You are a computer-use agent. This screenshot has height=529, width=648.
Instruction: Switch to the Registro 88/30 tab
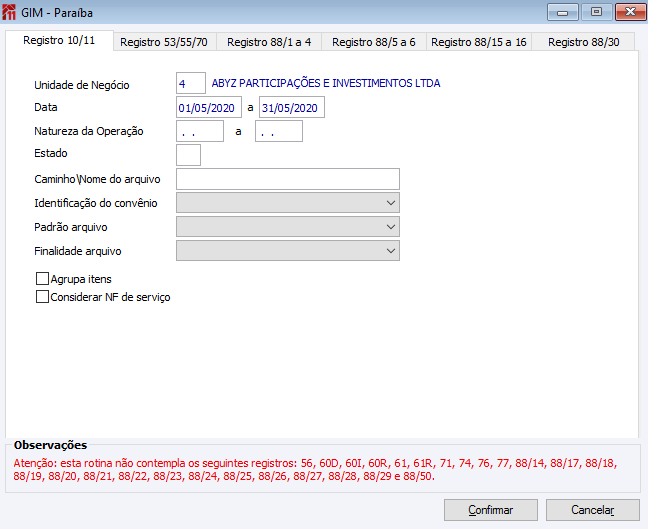point(583,42)
